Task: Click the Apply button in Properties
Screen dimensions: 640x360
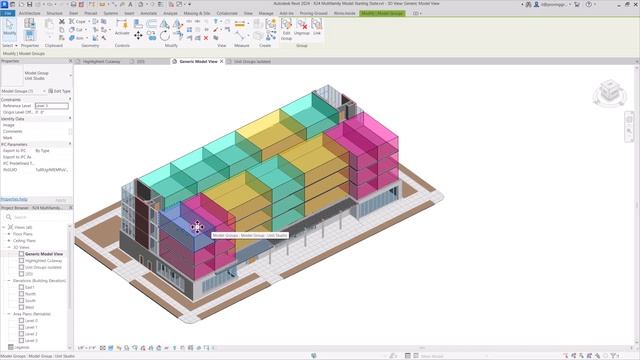Action: click(x=61, y=200)
